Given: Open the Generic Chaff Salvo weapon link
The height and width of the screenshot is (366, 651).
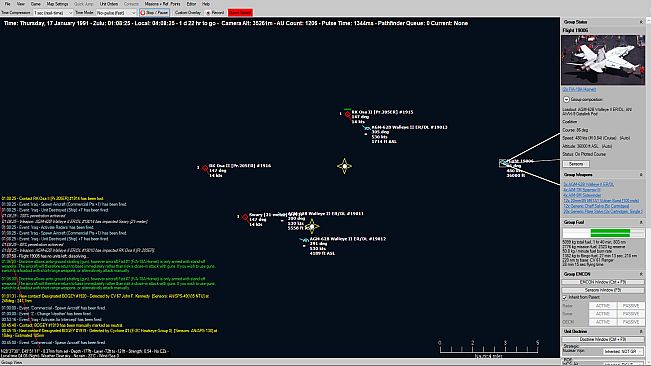Looking at the screenshot, I should [596, 206].
